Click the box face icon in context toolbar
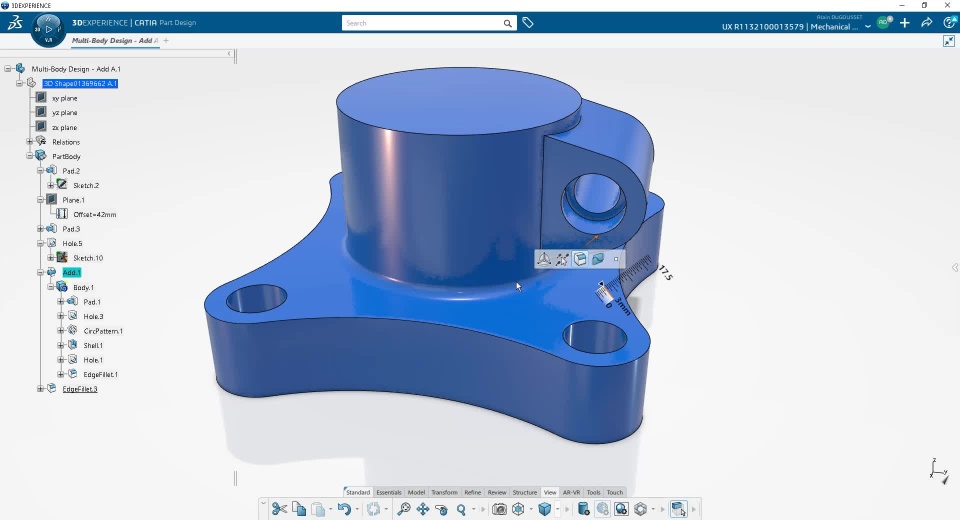Screen dimensions: 960x520 click(580, 259)
